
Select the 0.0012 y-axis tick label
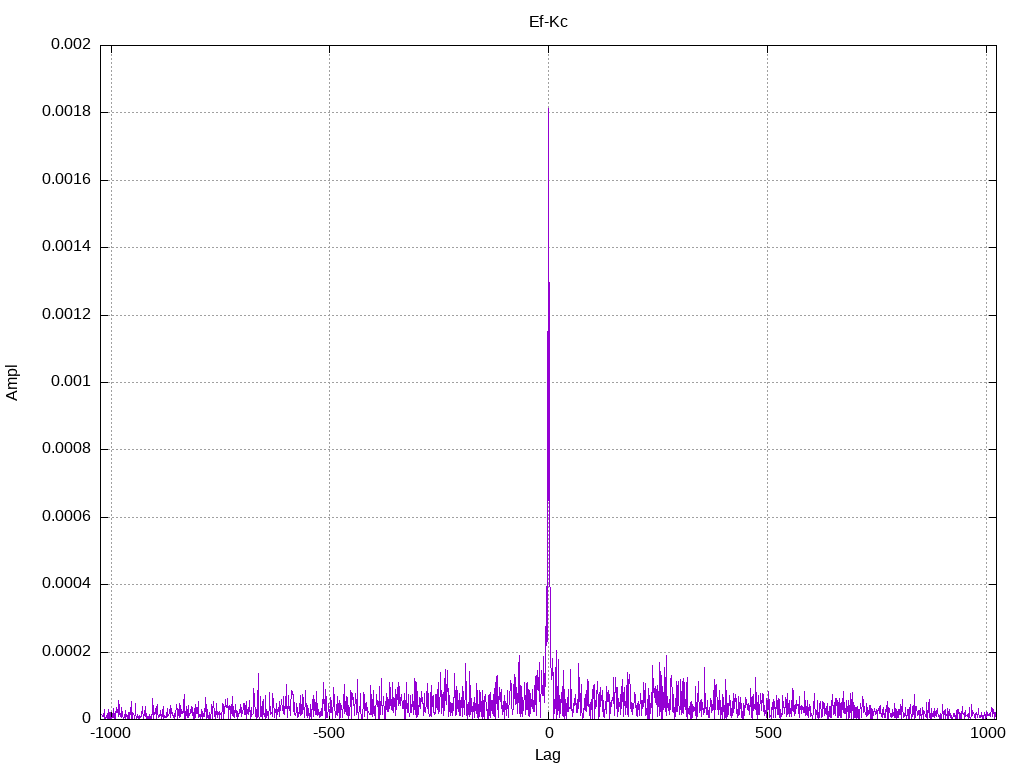(66, 315)
